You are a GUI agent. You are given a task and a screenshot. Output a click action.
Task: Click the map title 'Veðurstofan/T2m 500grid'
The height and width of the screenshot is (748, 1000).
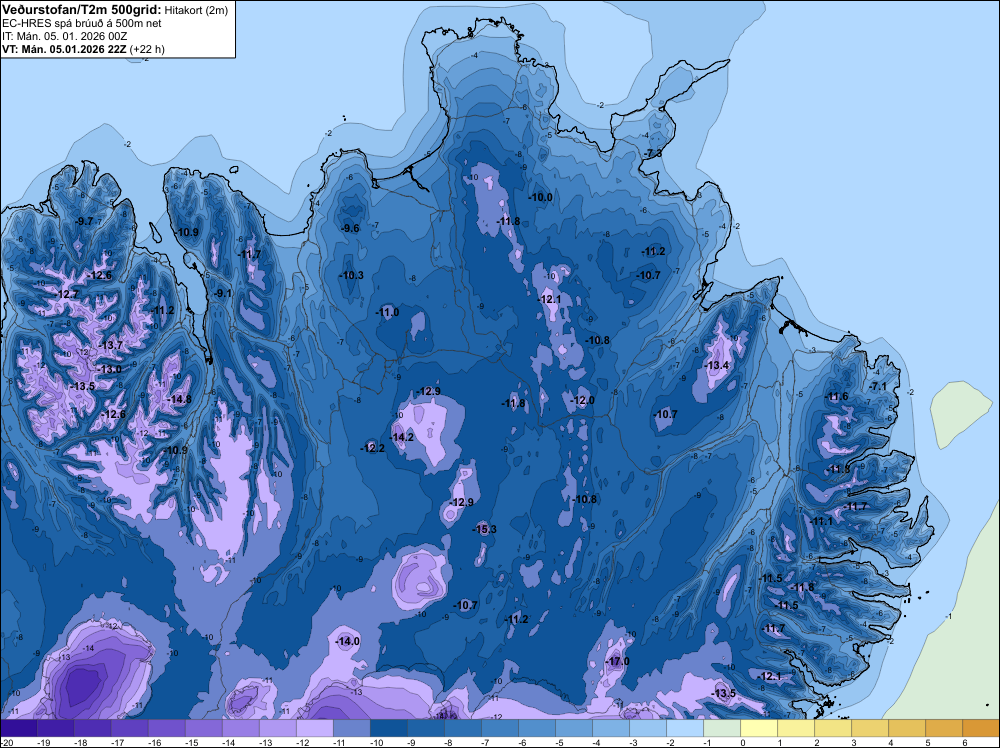coord(80,10)
